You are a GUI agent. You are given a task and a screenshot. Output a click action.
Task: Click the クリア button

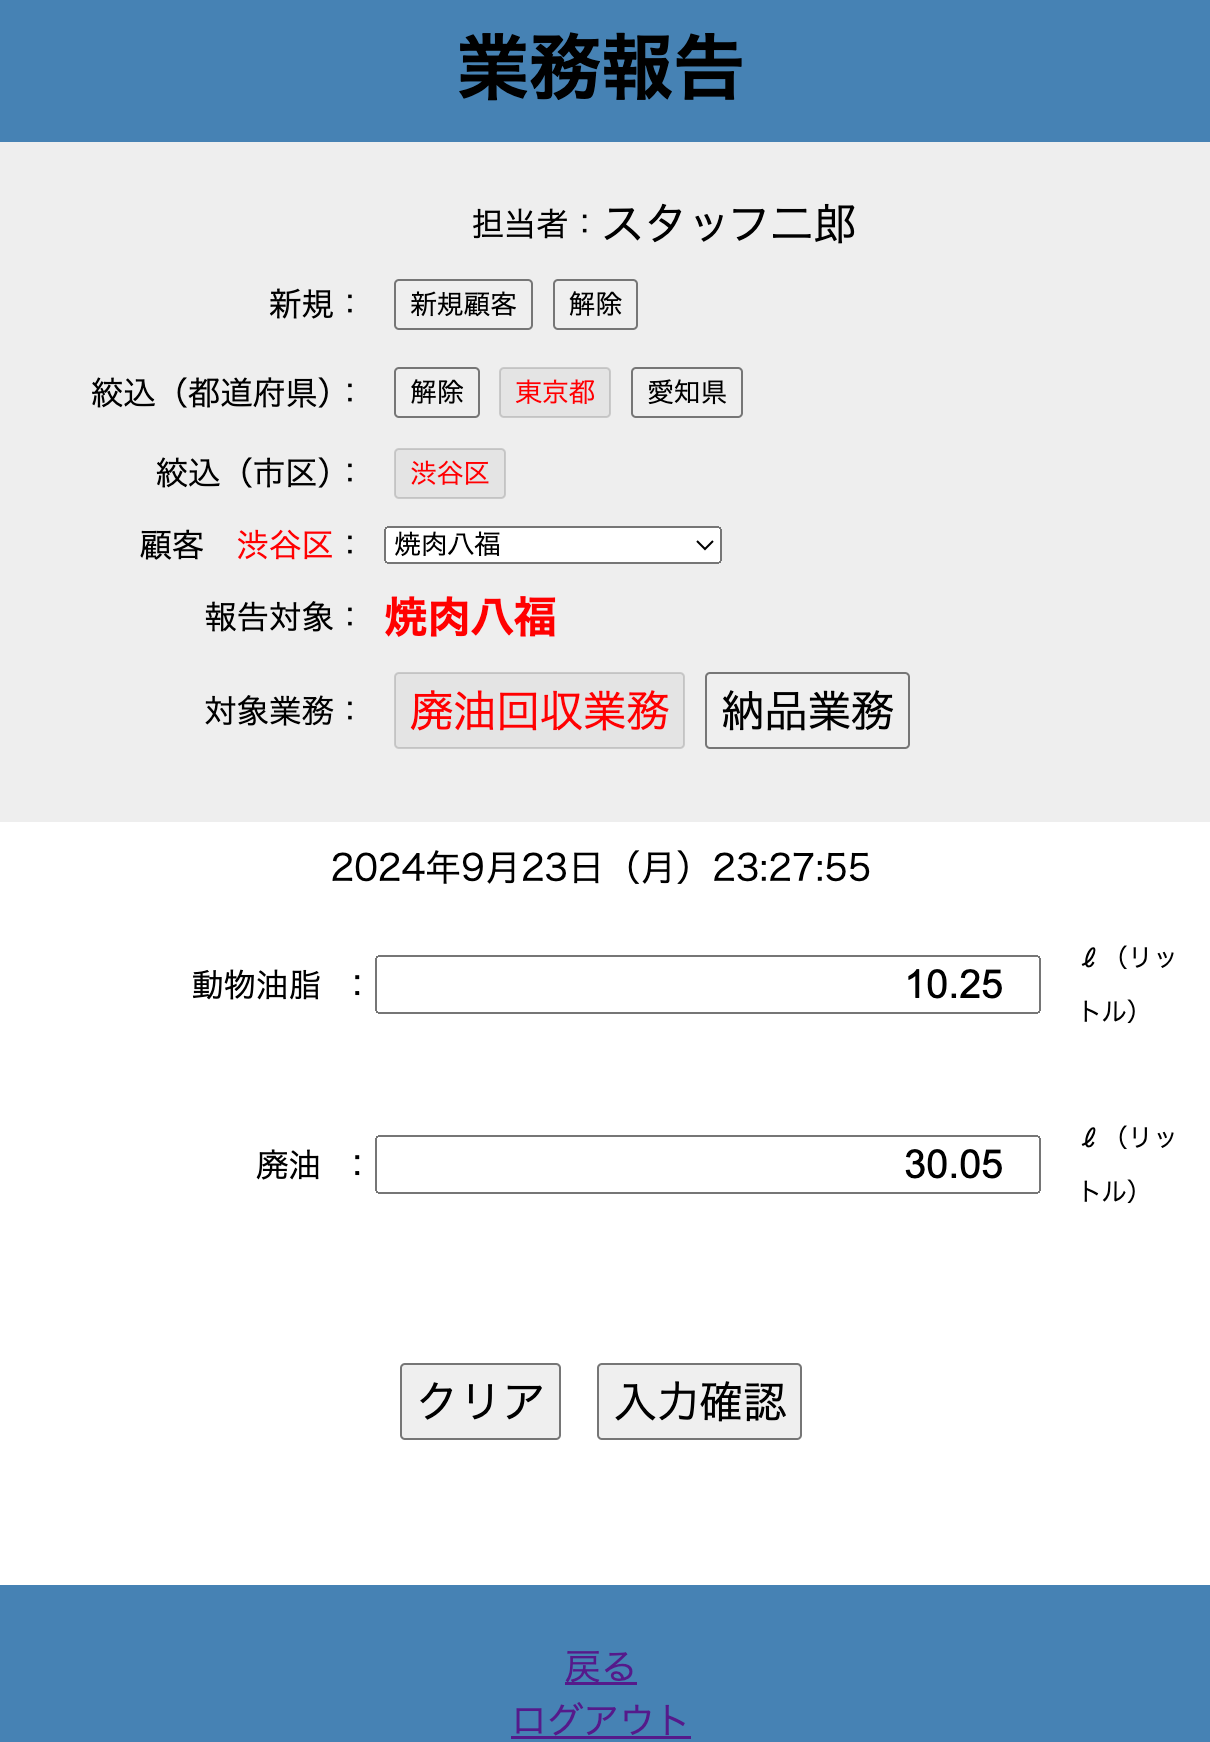480,1401
